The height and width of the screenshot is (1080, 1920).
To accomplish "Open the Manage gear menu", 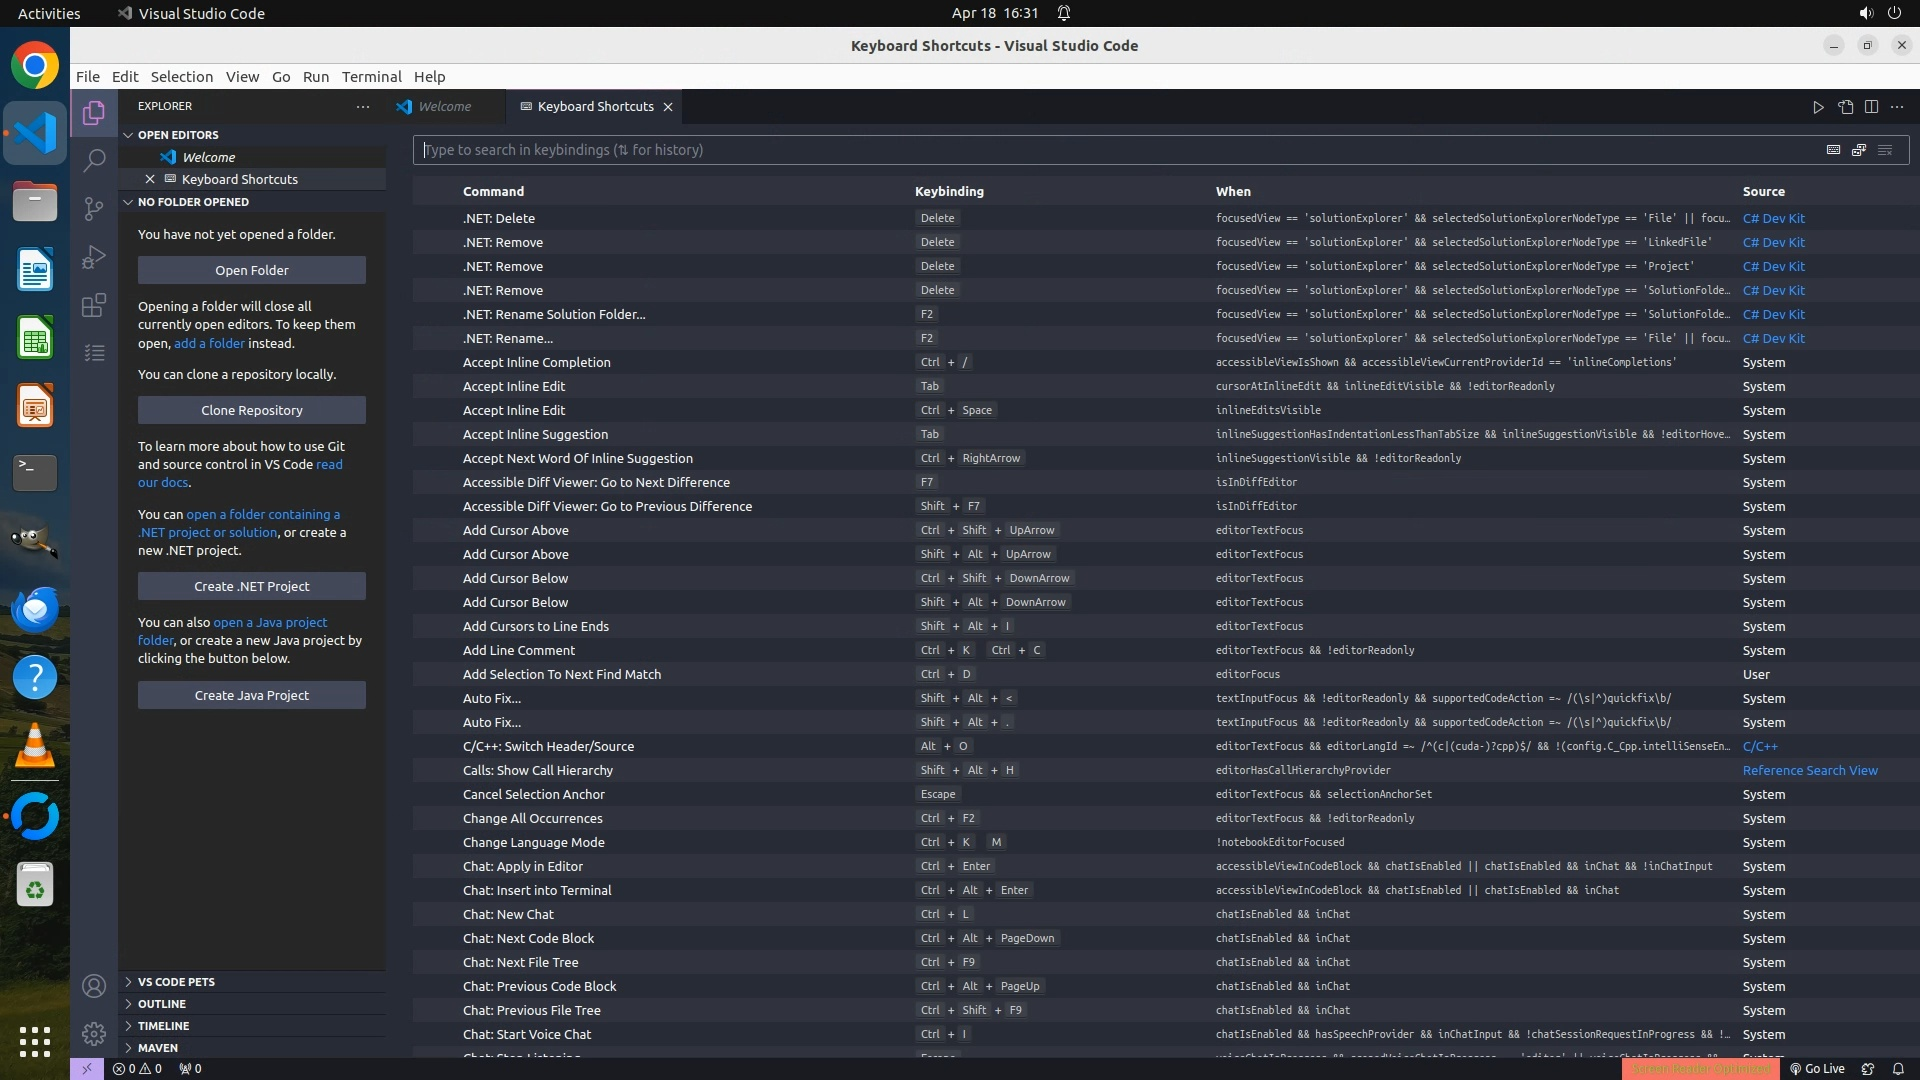I will pos(94,1033).
